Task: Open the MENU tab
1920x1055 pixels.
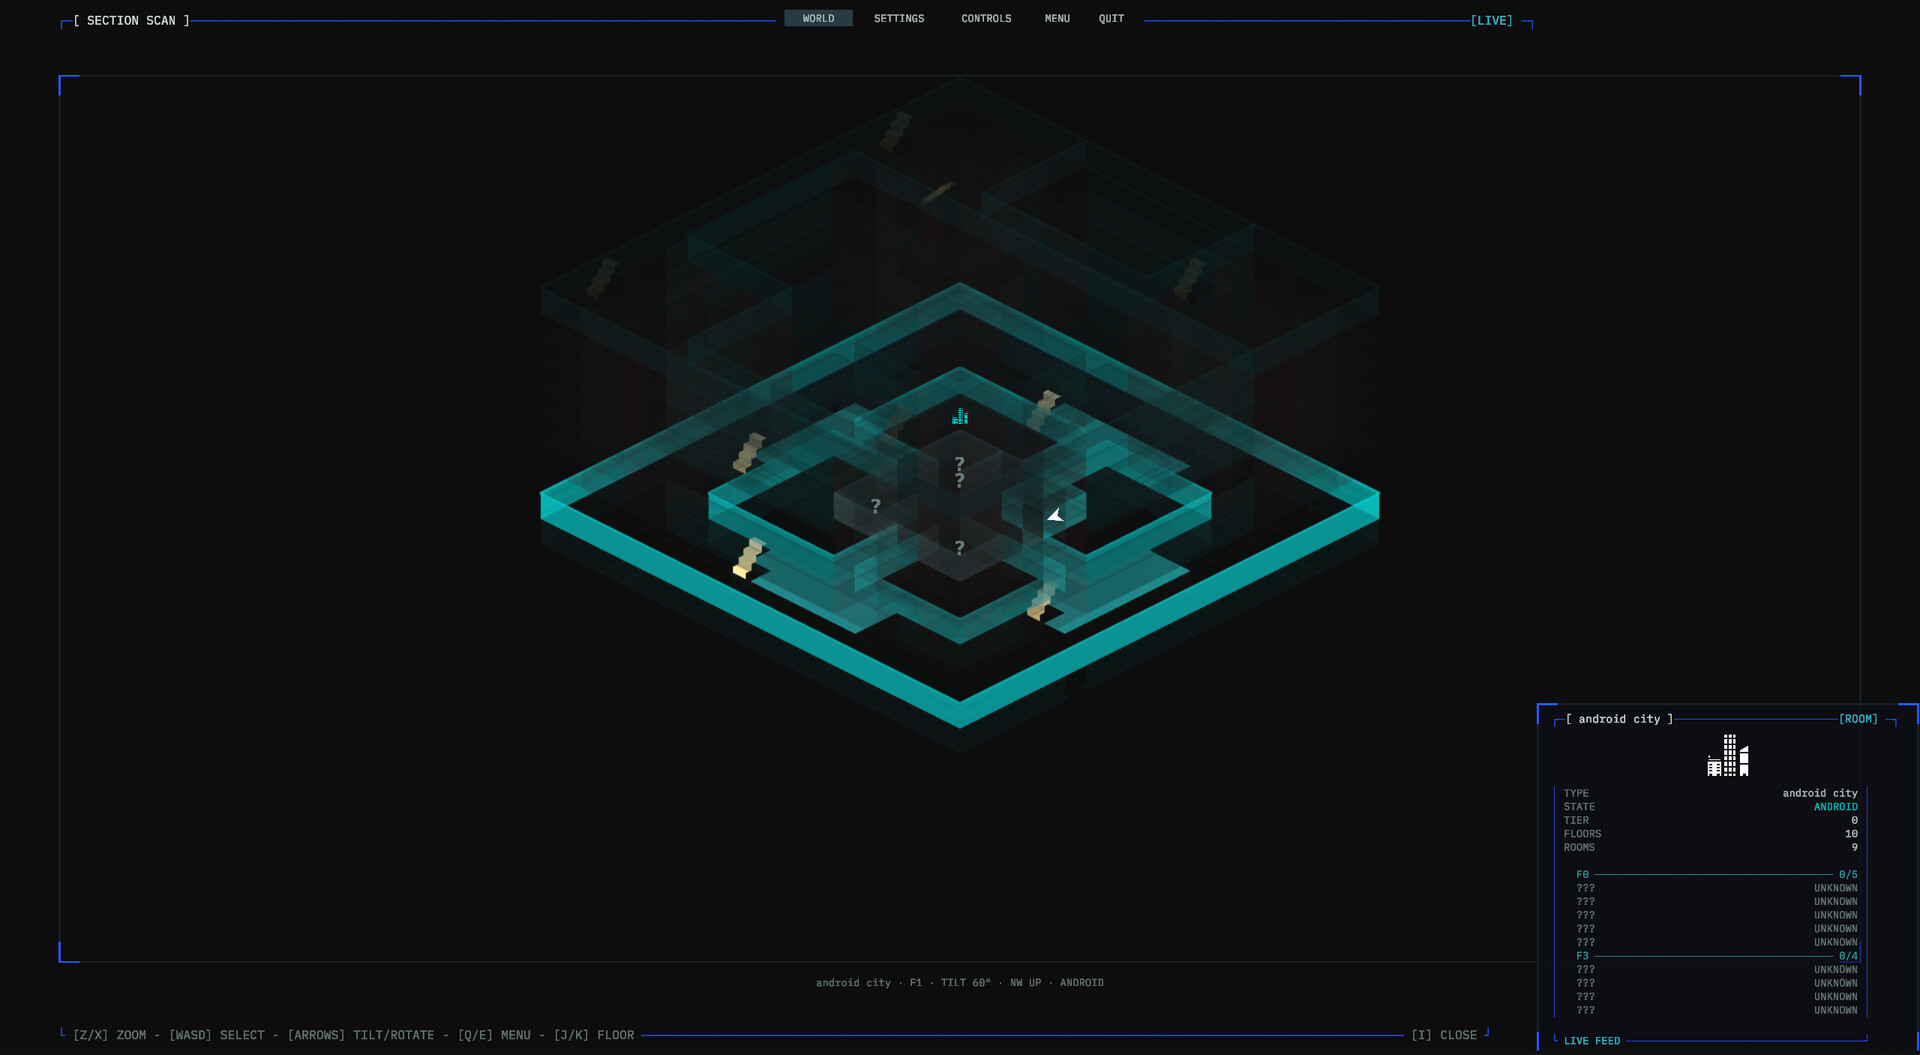Action: [1057, 18]
